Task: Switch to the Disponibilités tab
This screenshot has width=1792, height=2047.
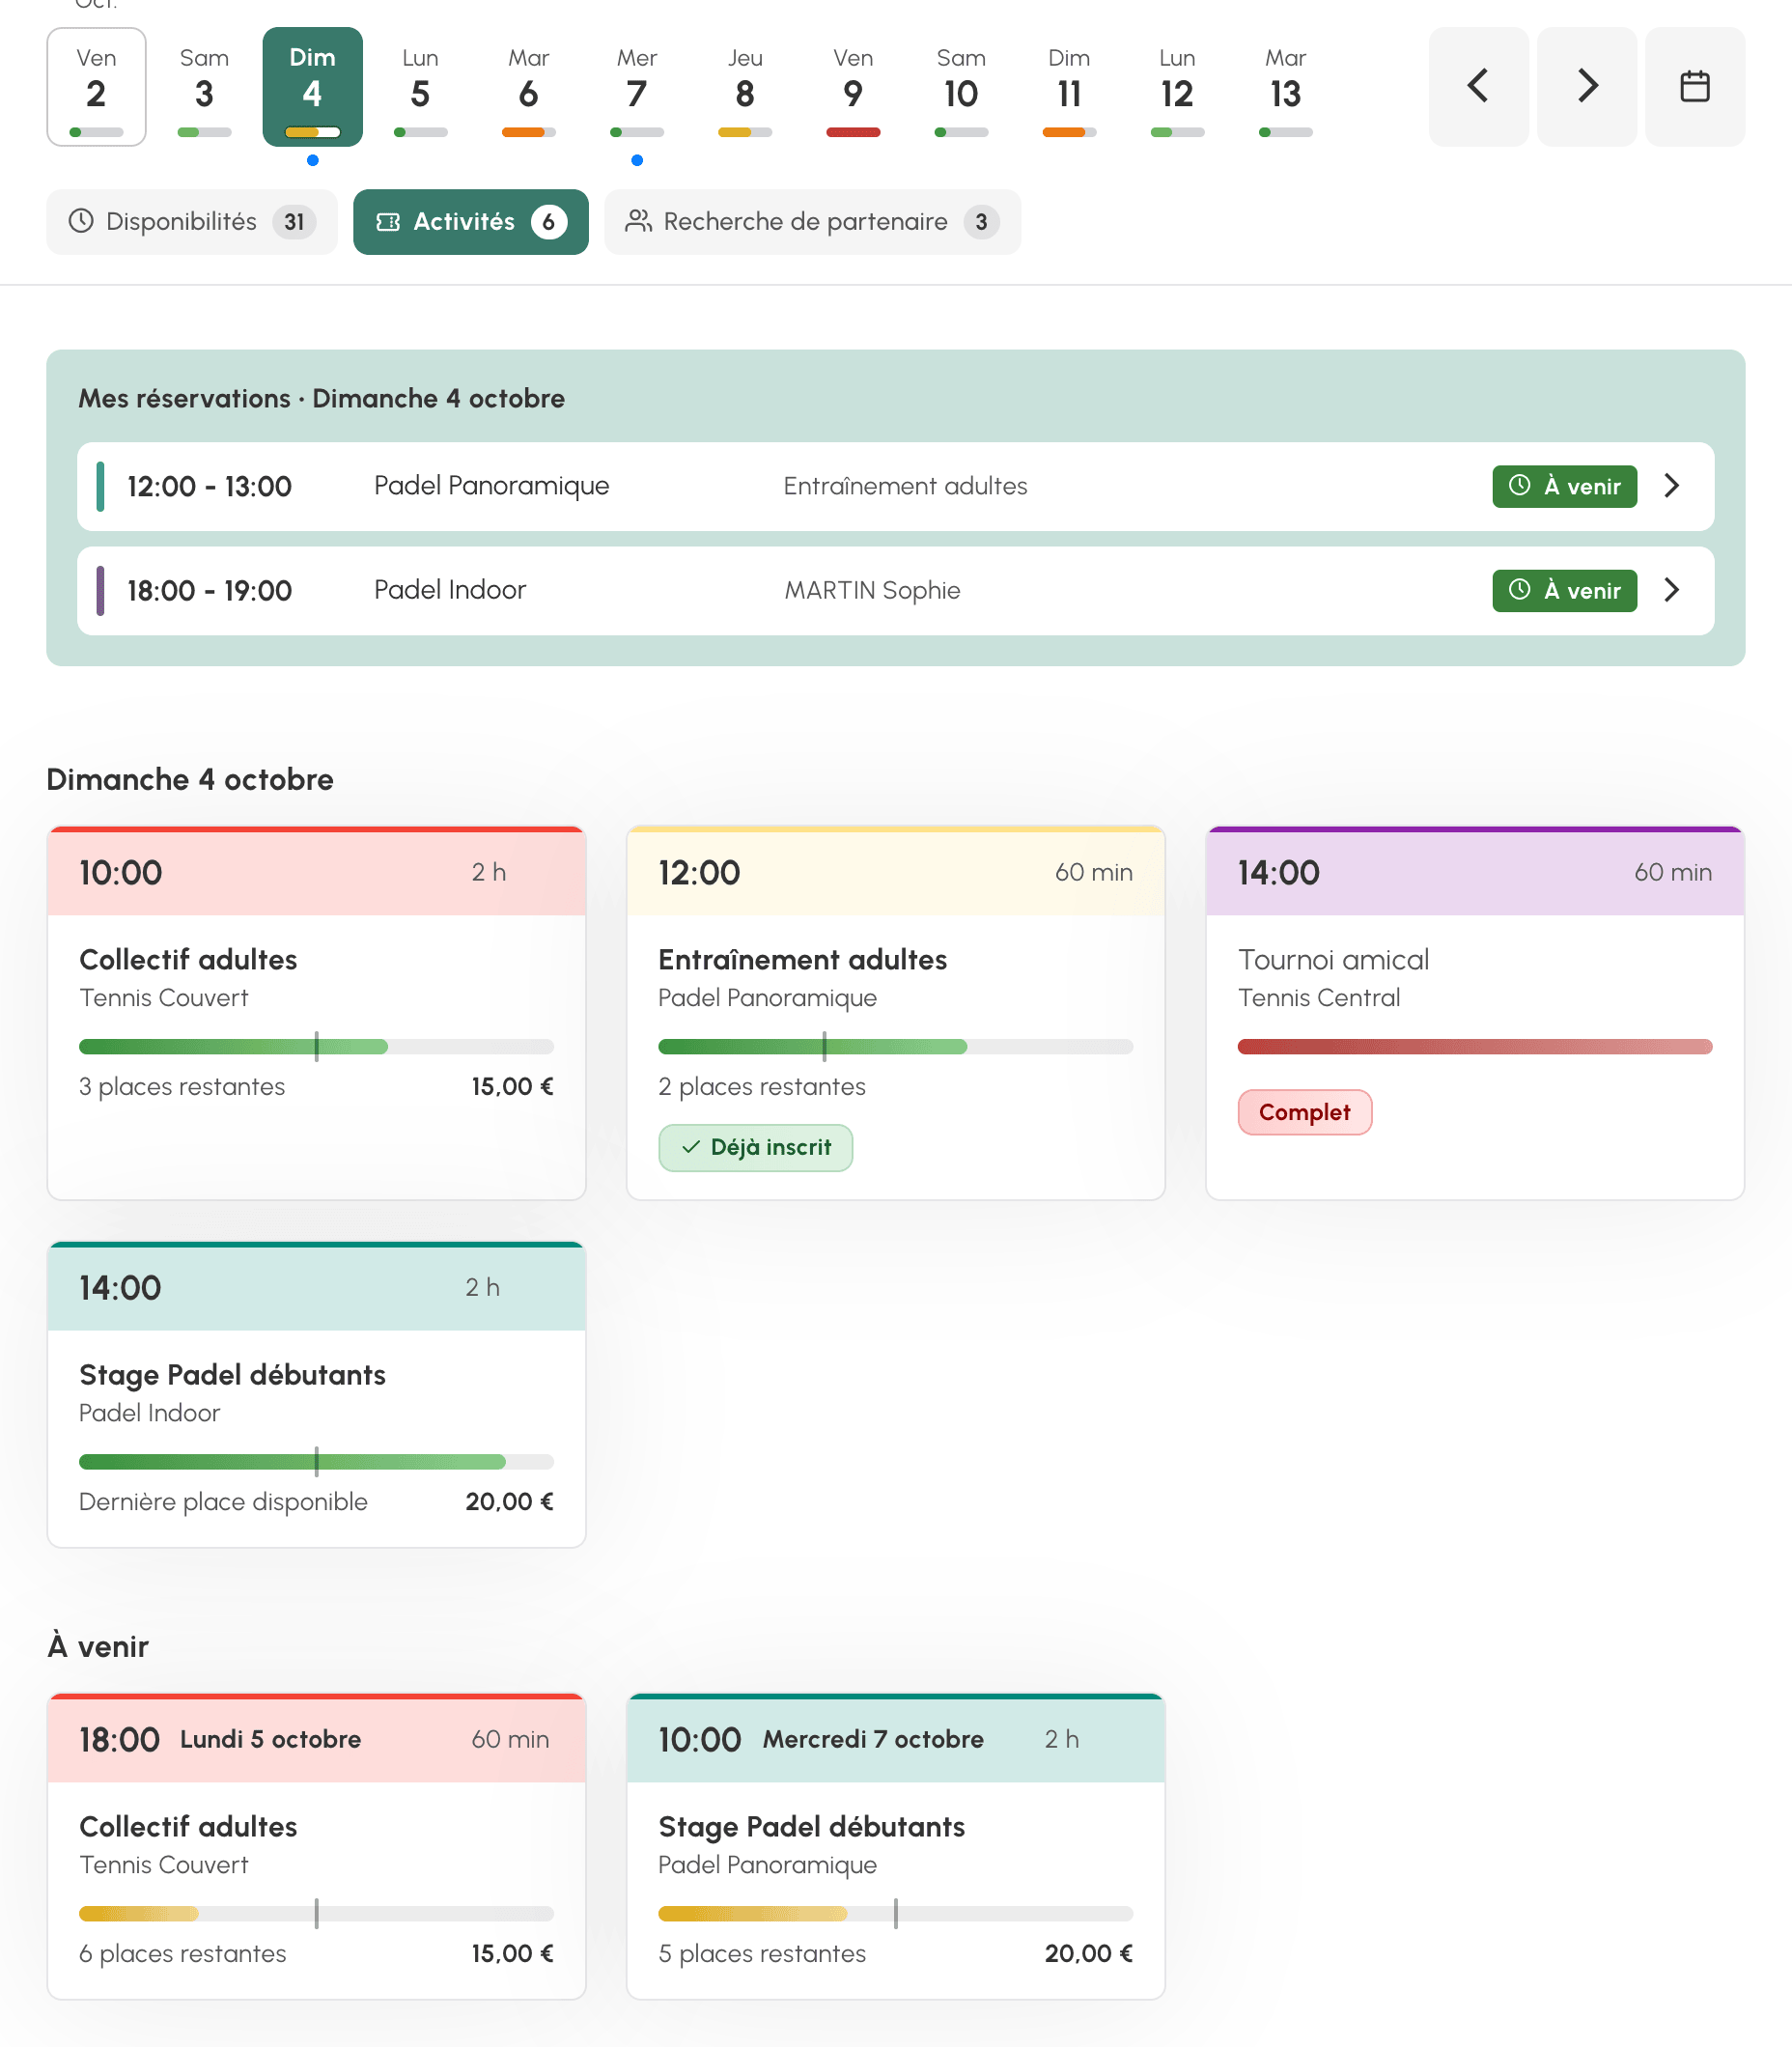Action: point(192,222)
